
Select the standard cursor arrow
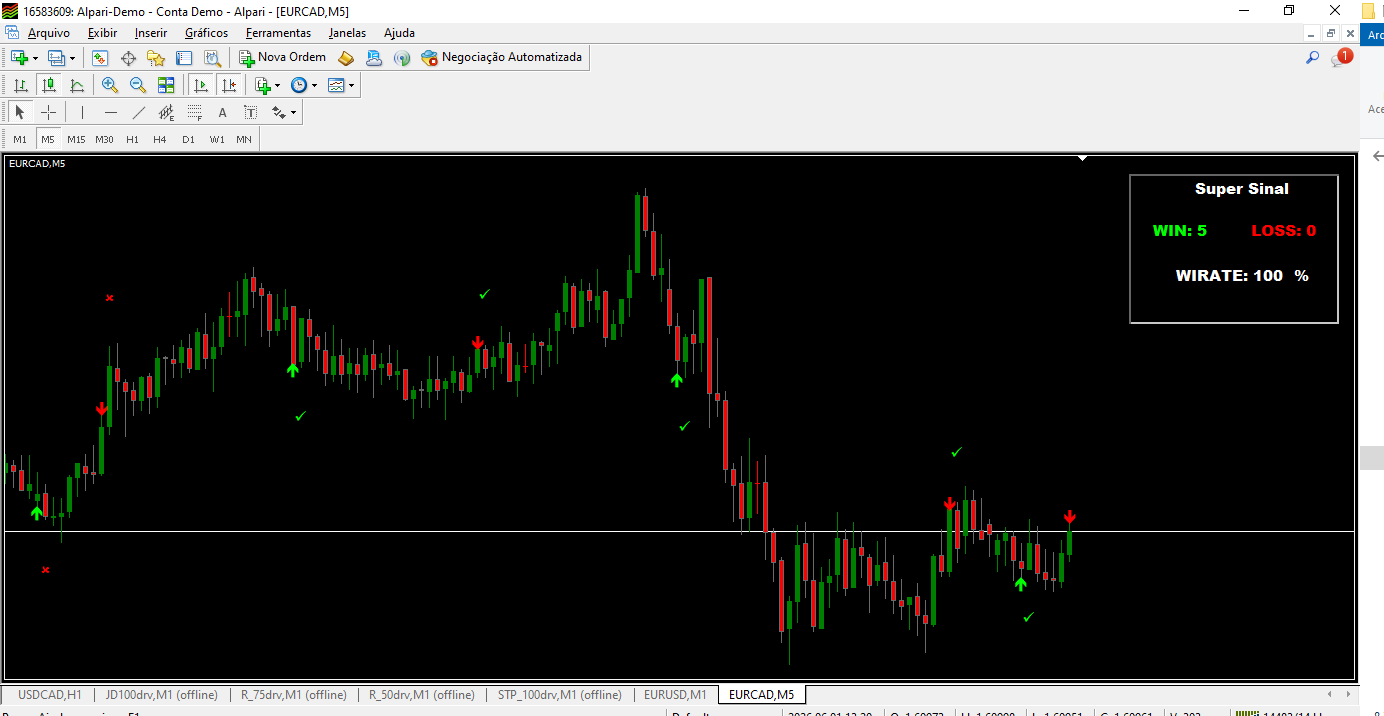pyautogui.click(x=20, y=112)
